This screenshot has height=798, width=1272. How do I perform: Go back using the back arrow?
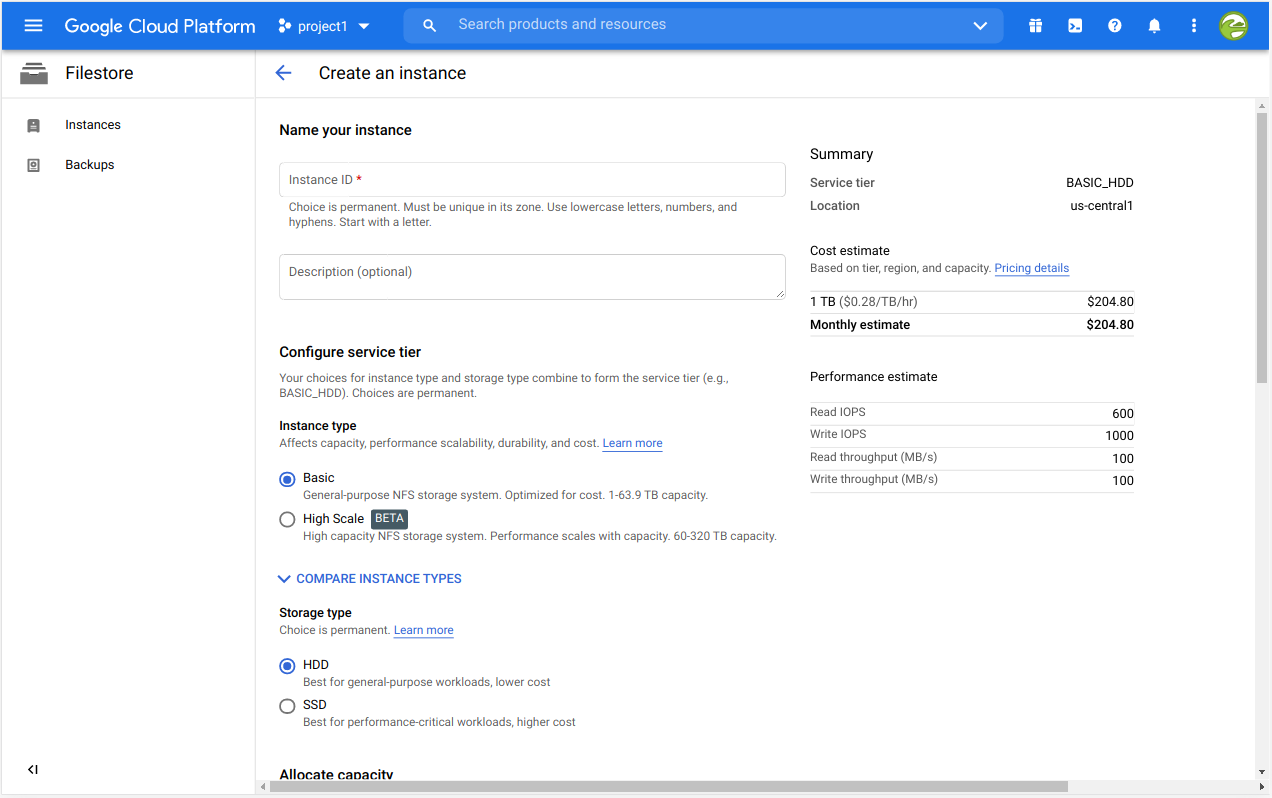[283, 73]
